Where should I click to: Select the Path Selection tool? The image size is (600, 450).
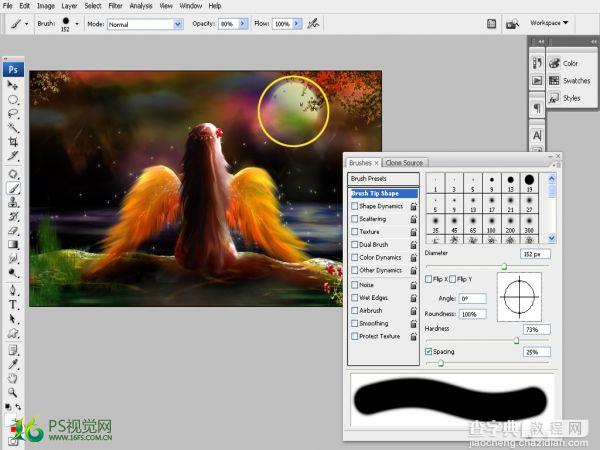coord(13,318)
